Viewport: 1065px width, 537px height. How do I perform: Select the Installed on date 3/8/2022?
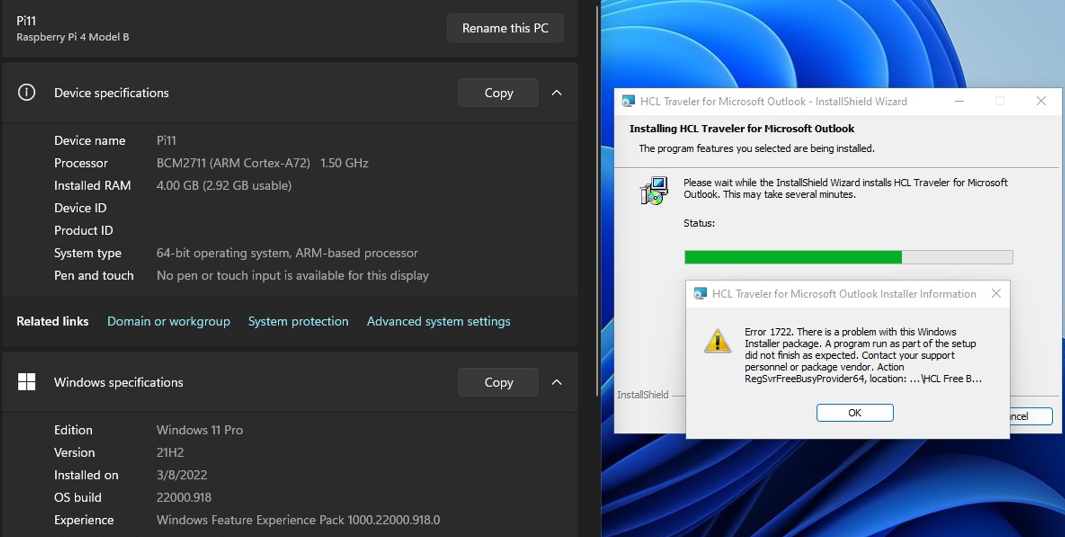click(x=182, y=475)
